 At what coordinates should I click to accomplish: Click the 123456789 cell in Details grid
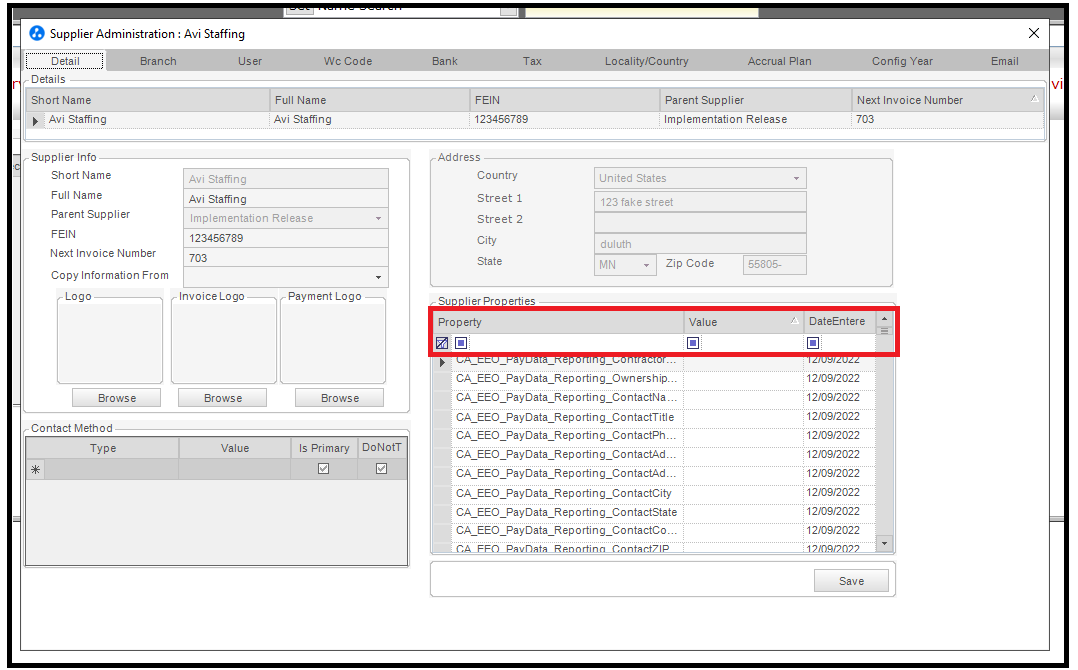click(x=564, y=120)
